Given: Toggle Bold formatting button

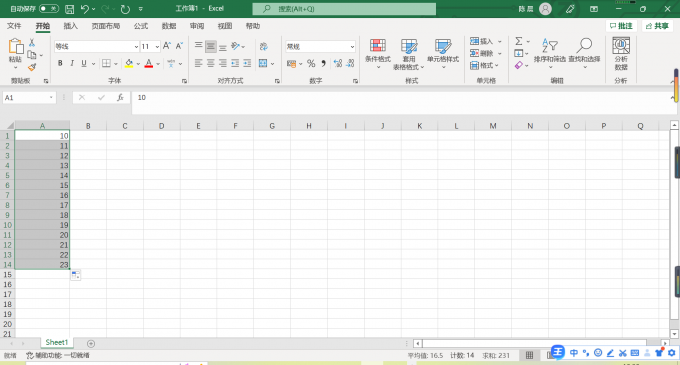Looking at the screenshot, I should [x=60, y=63].
